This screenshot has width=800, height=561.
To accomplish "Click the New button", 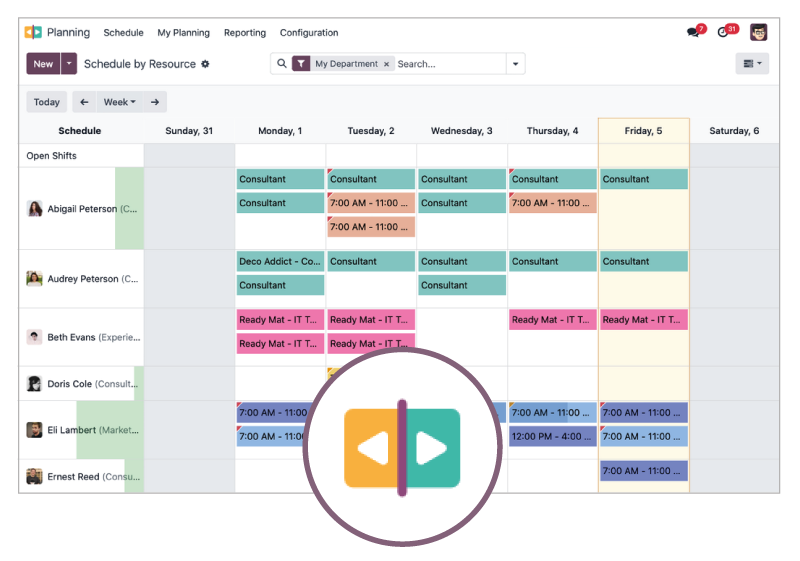I will tap(43, 64).
